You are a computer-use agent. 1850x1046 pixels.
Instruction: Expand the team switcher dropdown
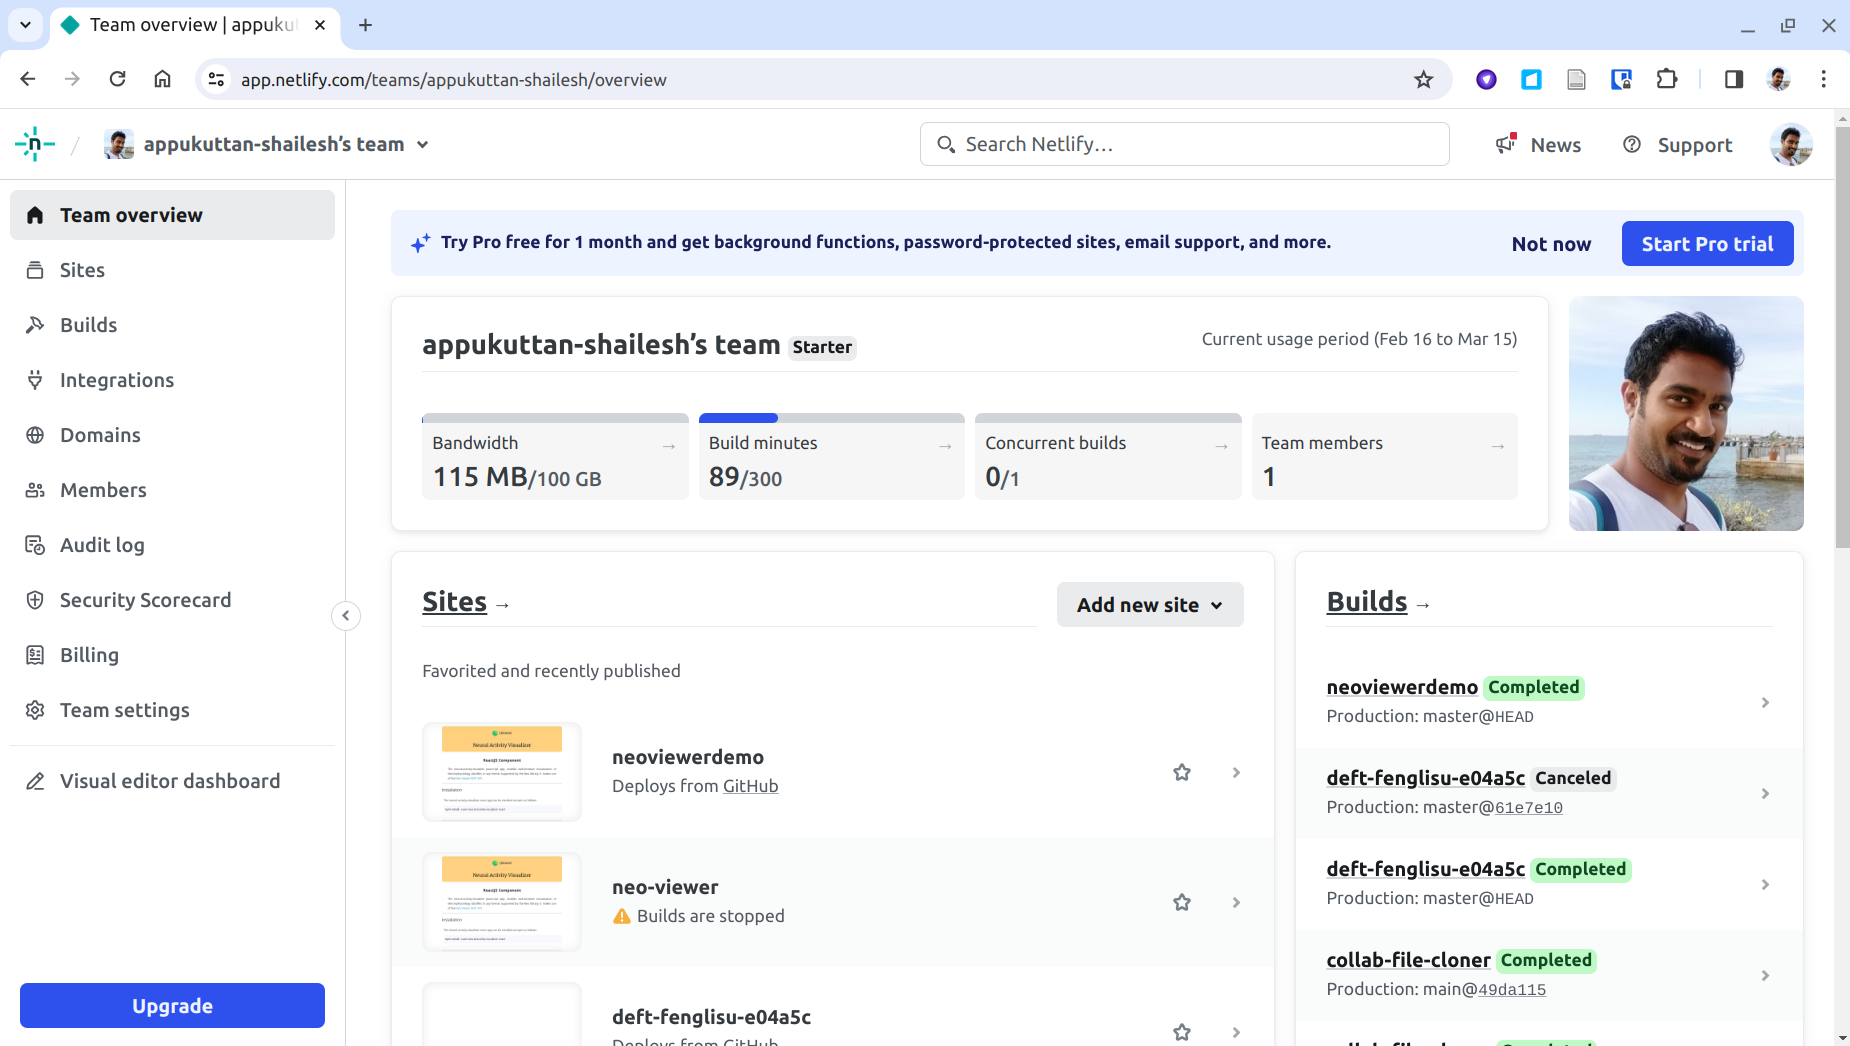423,145
